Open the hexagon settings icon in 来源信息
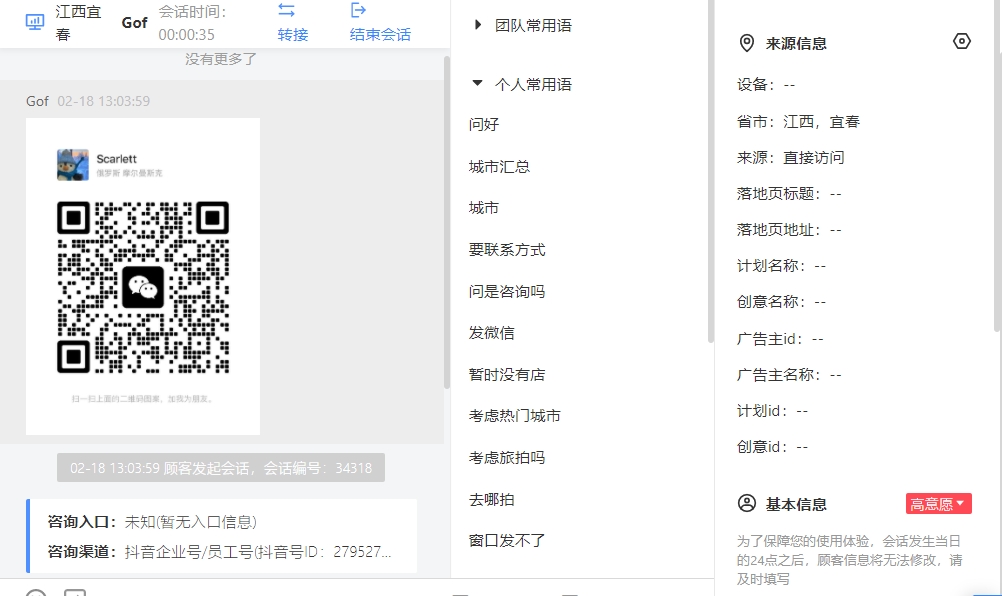1002x596 pixels. 961,42
